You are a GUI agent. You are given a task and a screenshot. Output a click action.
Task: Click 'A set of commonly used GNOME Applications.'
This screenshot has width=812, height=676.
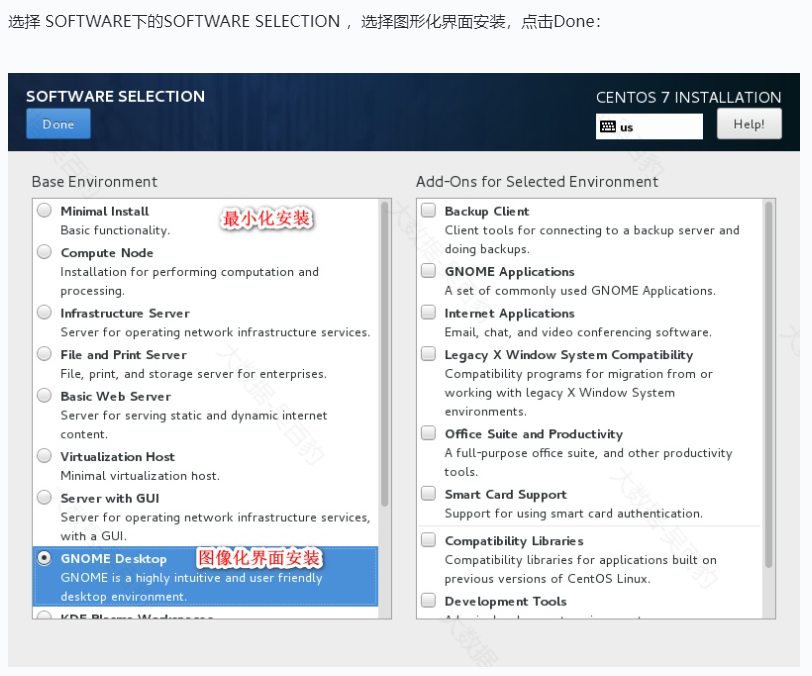pos(580,291)
